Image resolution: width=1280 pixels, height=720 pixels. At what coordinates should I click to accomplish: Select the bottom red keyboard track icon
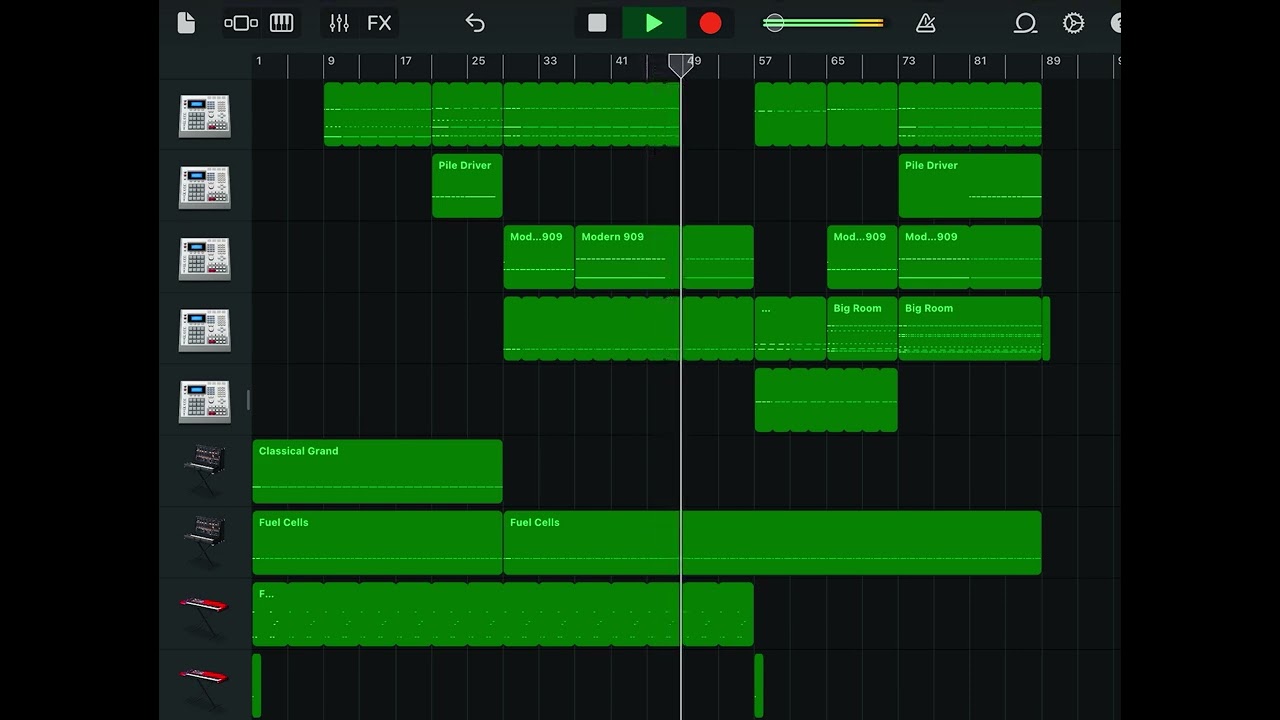point(204,686)
